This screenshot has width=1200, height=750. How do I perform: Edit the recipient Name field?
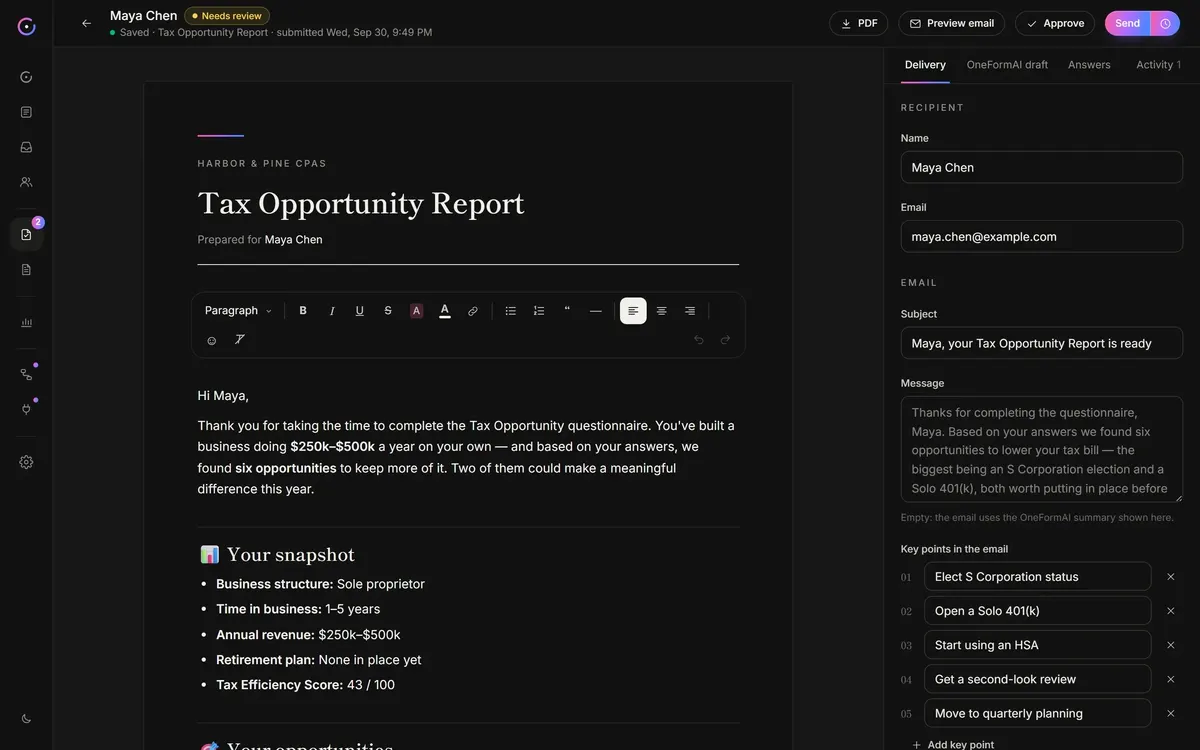[1041, 167]
